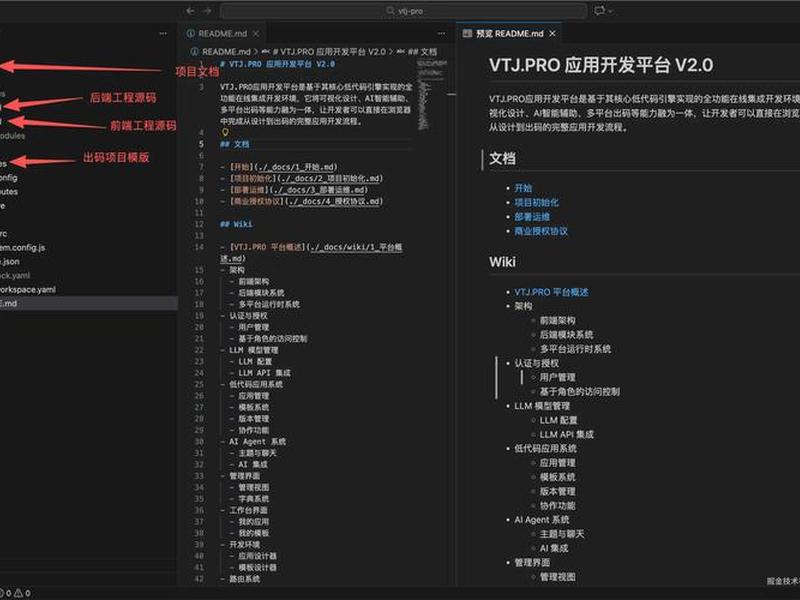Image resolution: width=800 pixels, height=600 pixels.
Task: Click '# VTJ.PRO 应用开发平台 V2.0' editor line
Action: coord(278,64)
